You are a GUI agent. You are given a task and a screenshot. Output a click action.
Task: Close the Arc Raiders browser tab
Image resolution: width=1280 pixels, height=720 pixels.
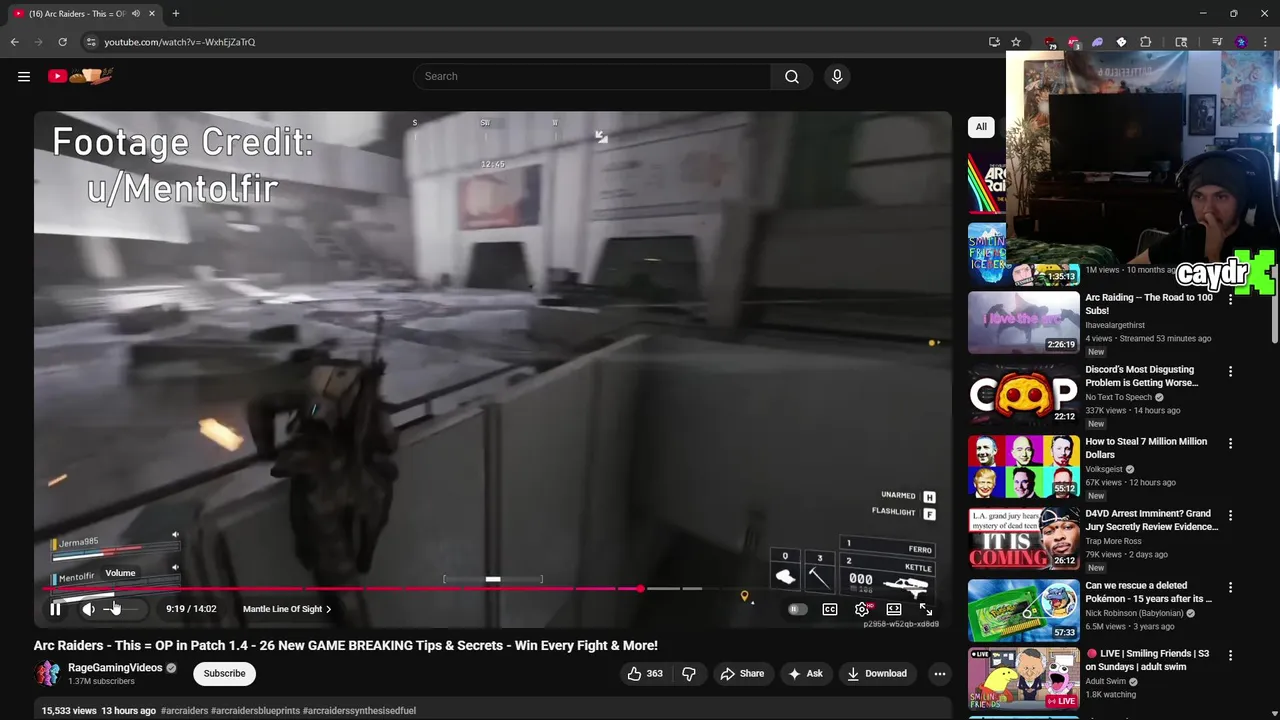click(x=152, y=14)
